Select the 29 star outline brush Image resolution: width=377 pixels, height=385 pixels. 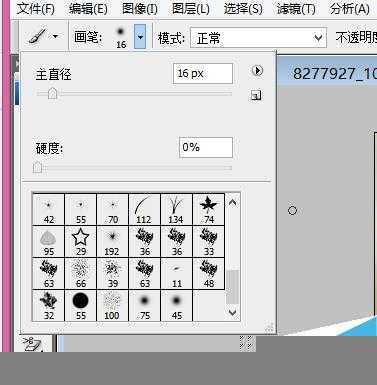click(x=81, y=241)
